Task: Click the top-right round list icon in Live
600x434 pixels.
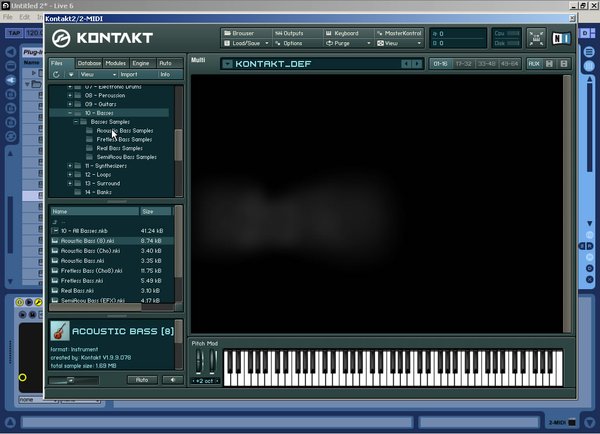Action: click(x=590, y=52)
